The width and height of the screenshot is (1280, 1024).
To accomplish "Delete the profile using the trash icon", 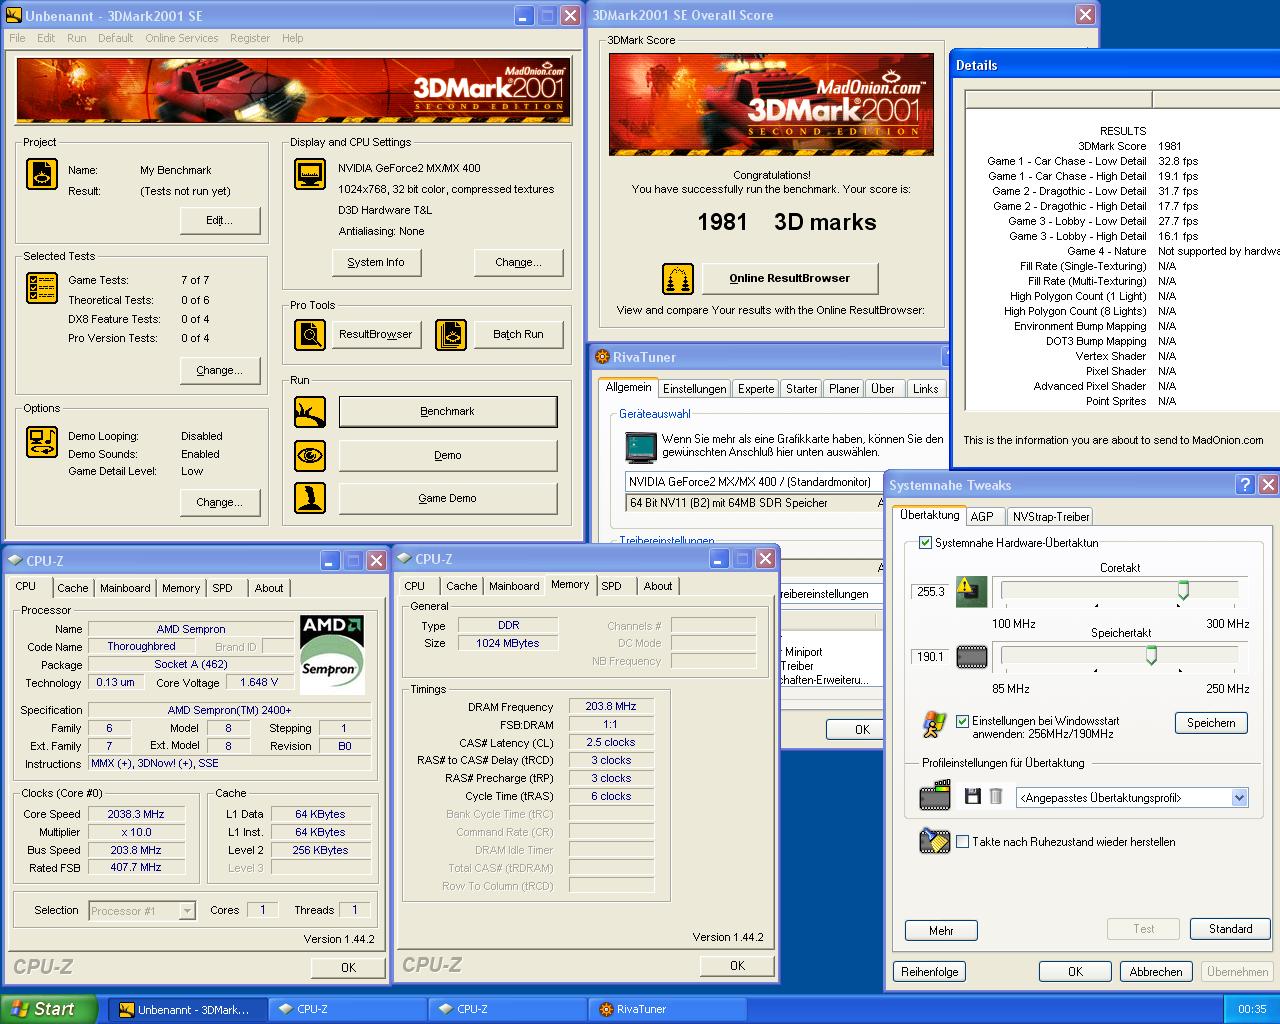I will pyautogui.click(x=996, y=797).
